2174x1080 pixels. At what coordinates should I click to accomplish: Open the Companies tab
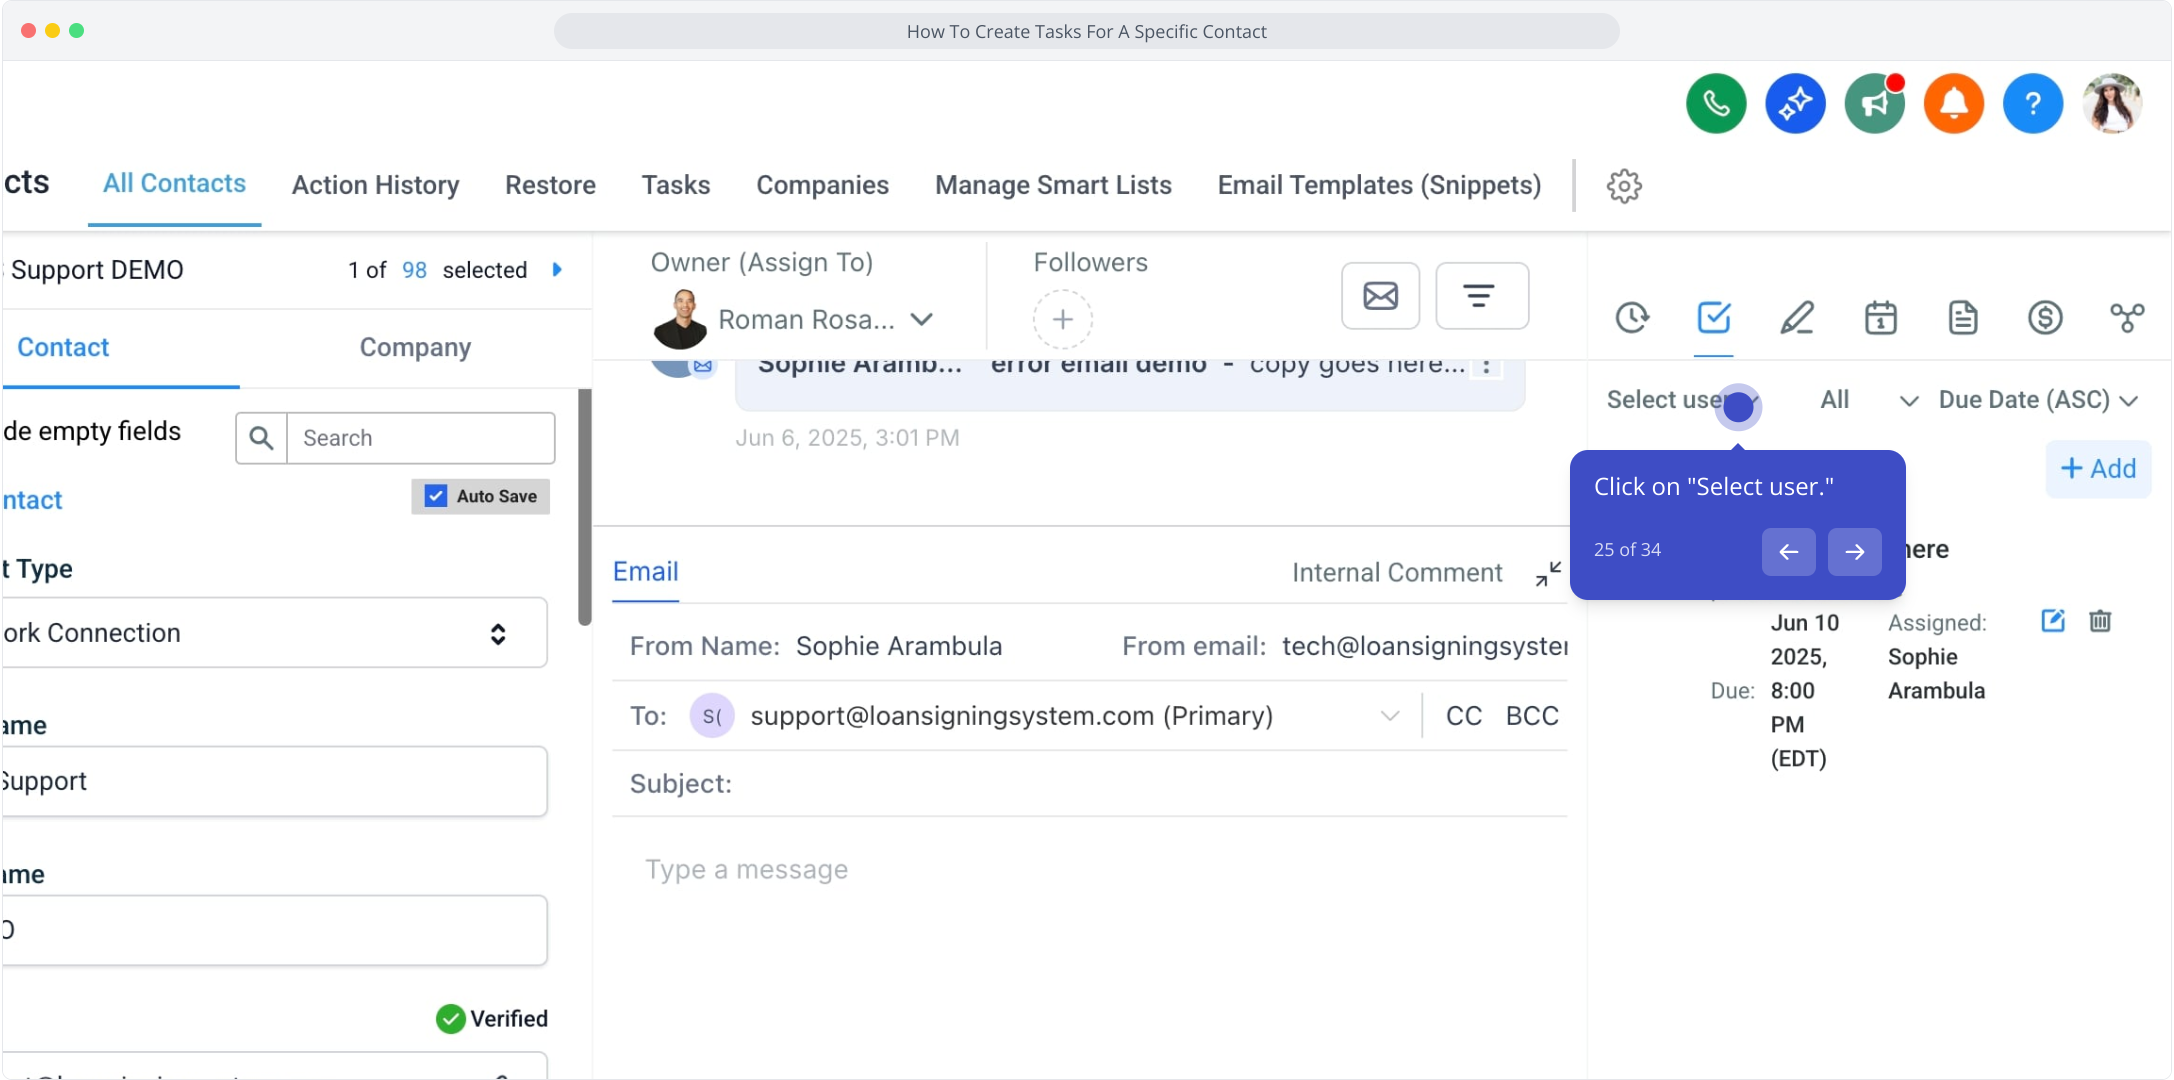[822, 185]
